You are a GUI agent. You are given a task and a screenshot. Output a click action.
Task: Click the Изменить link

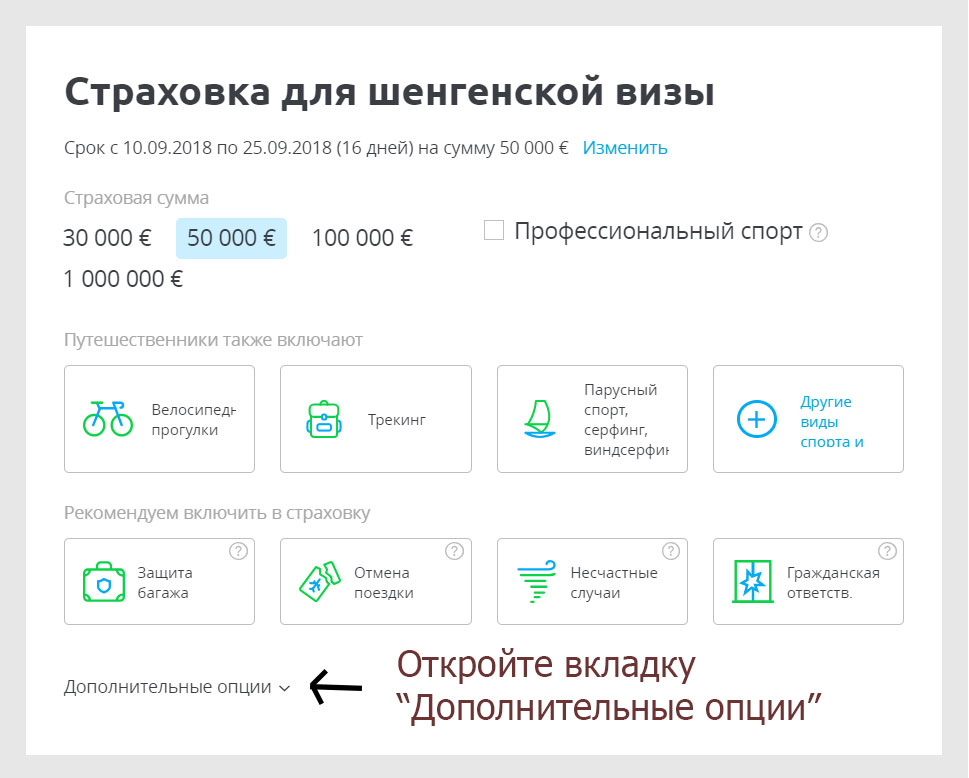coord(625,148)
